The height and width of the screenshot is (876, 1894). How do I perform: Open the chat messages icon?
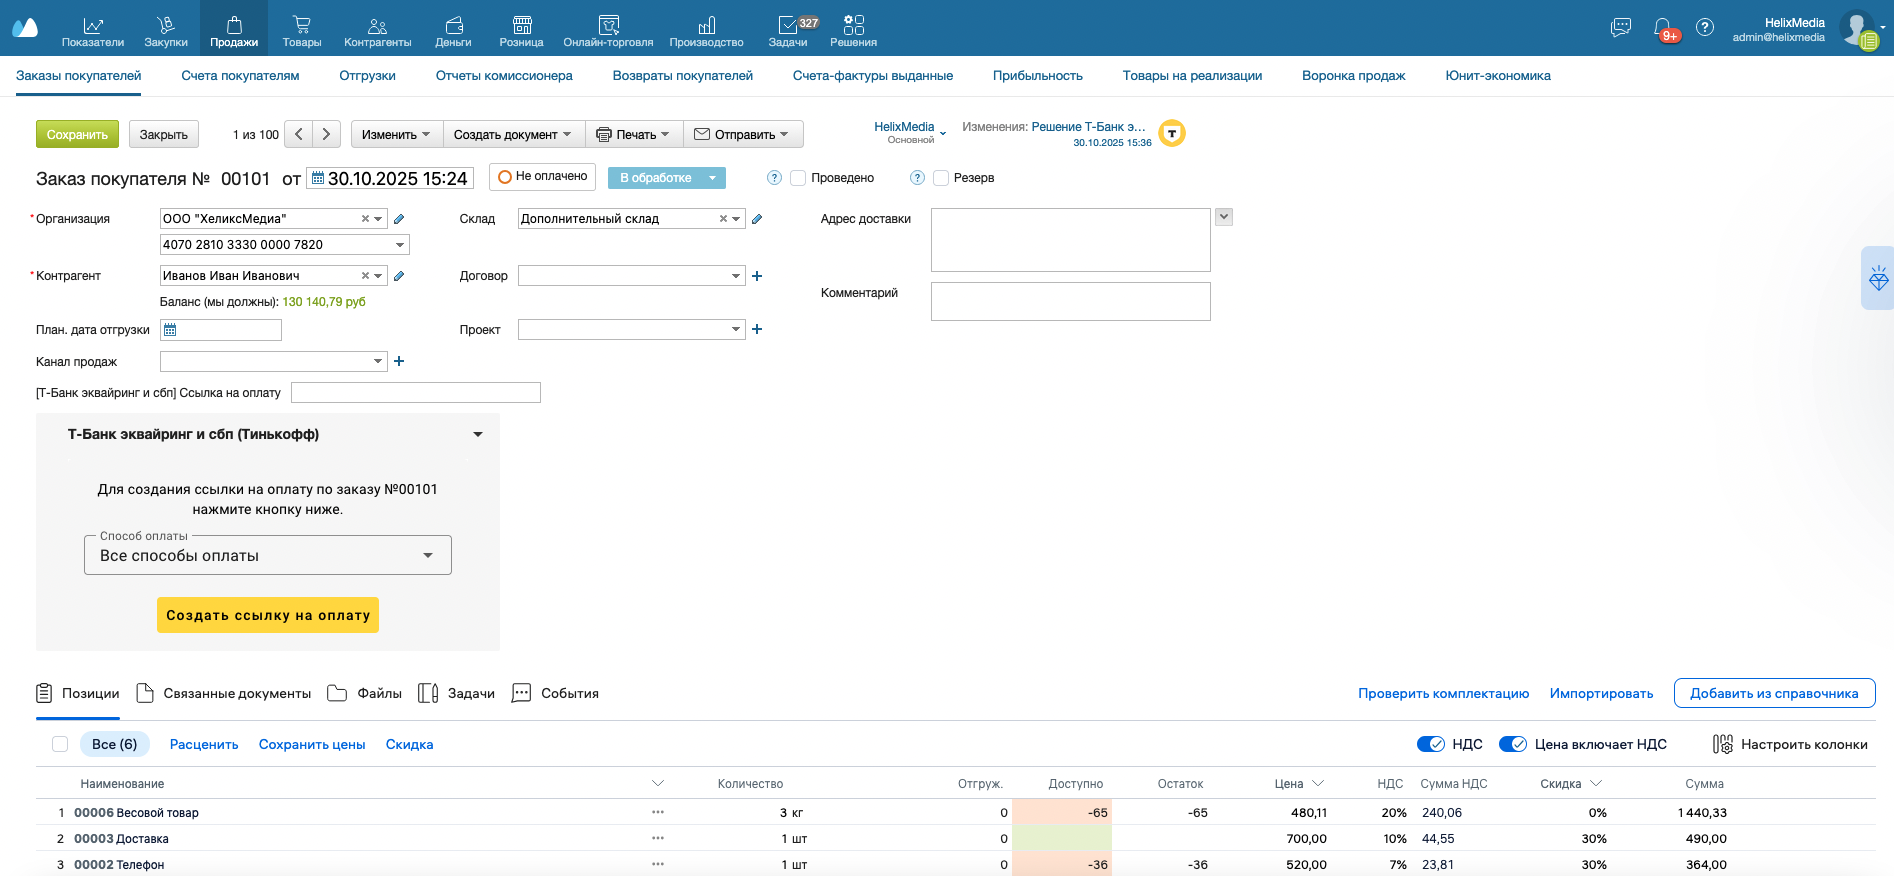[1621, 28]
